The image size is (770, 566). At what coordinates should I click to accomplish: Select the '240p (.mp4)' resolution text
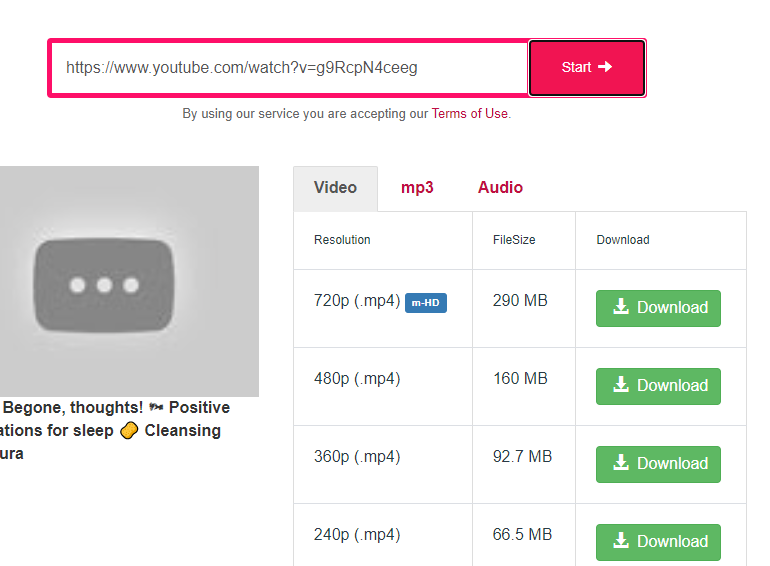pos(357,535)
